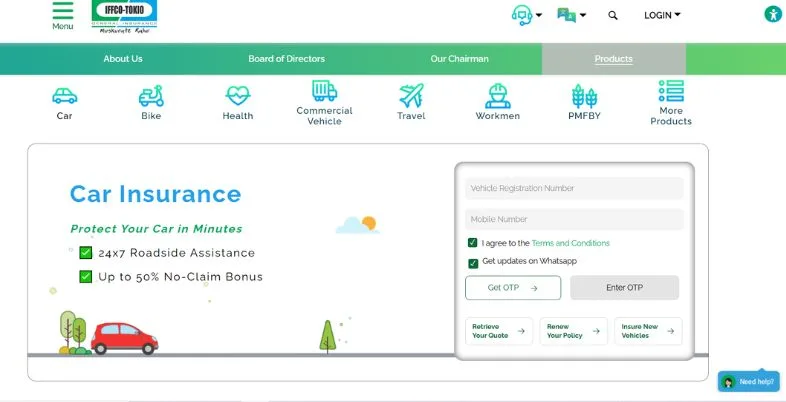786x402 pixels.
Task: Click the Get OTP button
Action: coord(513,288)
